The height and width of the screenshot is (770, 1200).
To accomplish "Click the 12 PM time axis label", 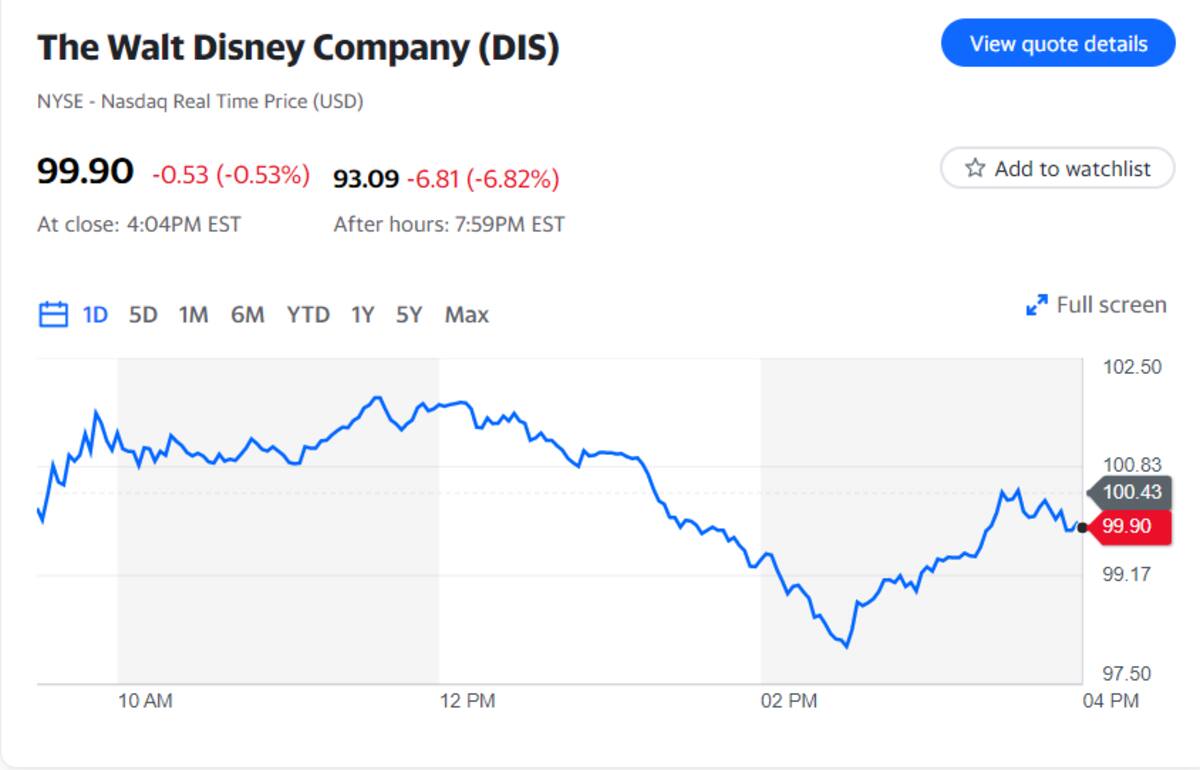I will (467, 701).
